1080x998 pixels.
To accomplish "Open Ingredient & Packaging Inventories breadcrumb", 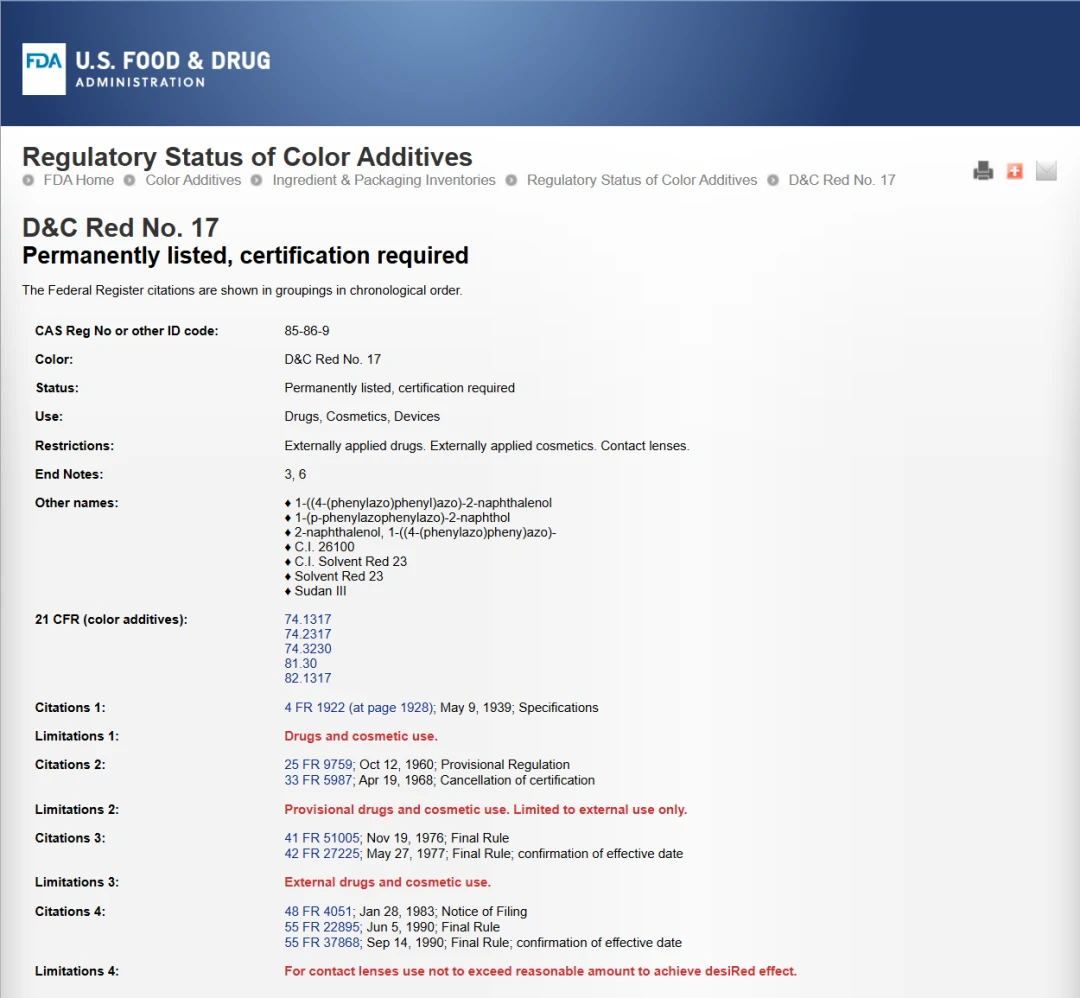I will pyautogui.click(x=384, y=180).
